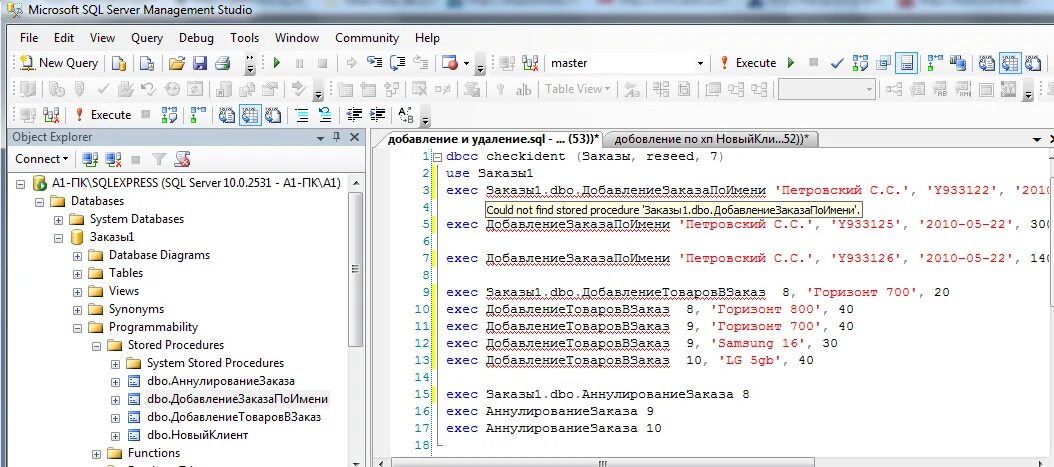The width and height of the screenshot is (1054, 467).
Task: Select dbo.АннулированиеЗаказа stored procedure
Action: 220,381
